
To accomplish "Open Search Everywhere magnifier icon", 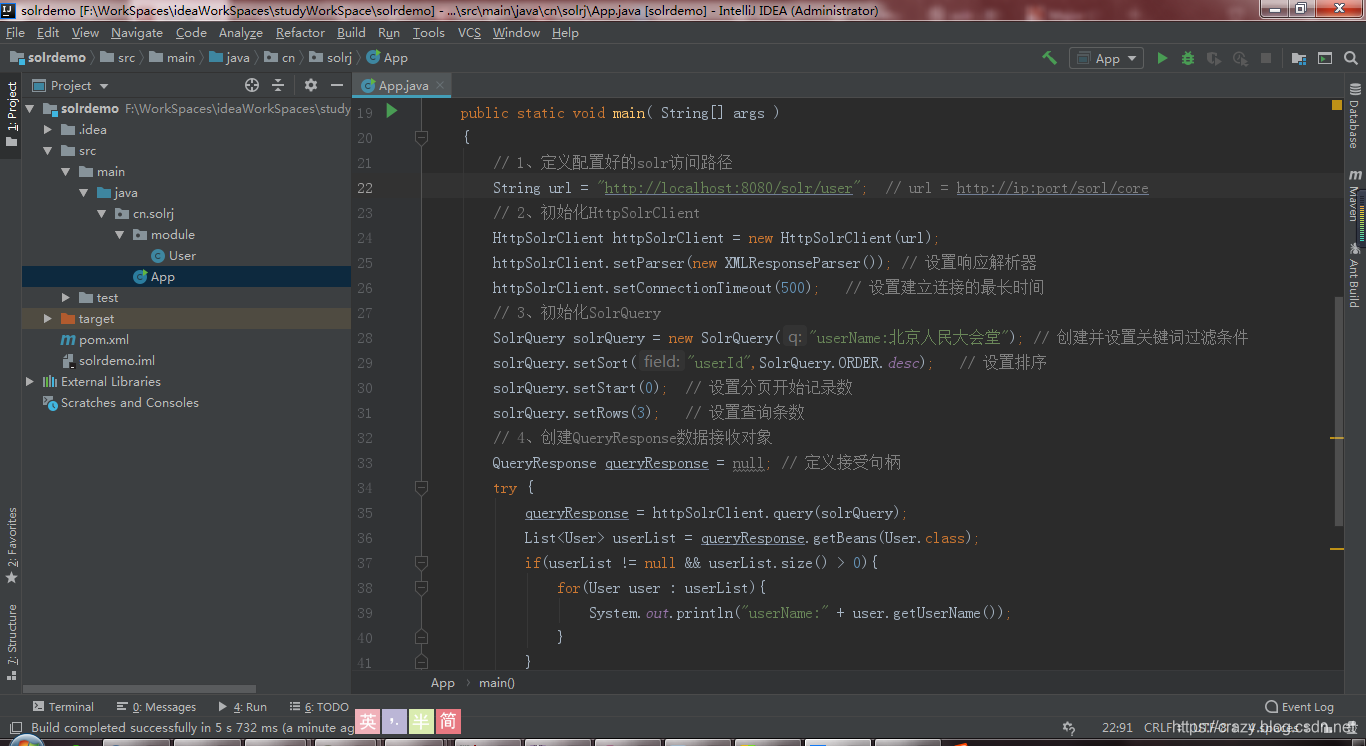I will coord(1352,57).
